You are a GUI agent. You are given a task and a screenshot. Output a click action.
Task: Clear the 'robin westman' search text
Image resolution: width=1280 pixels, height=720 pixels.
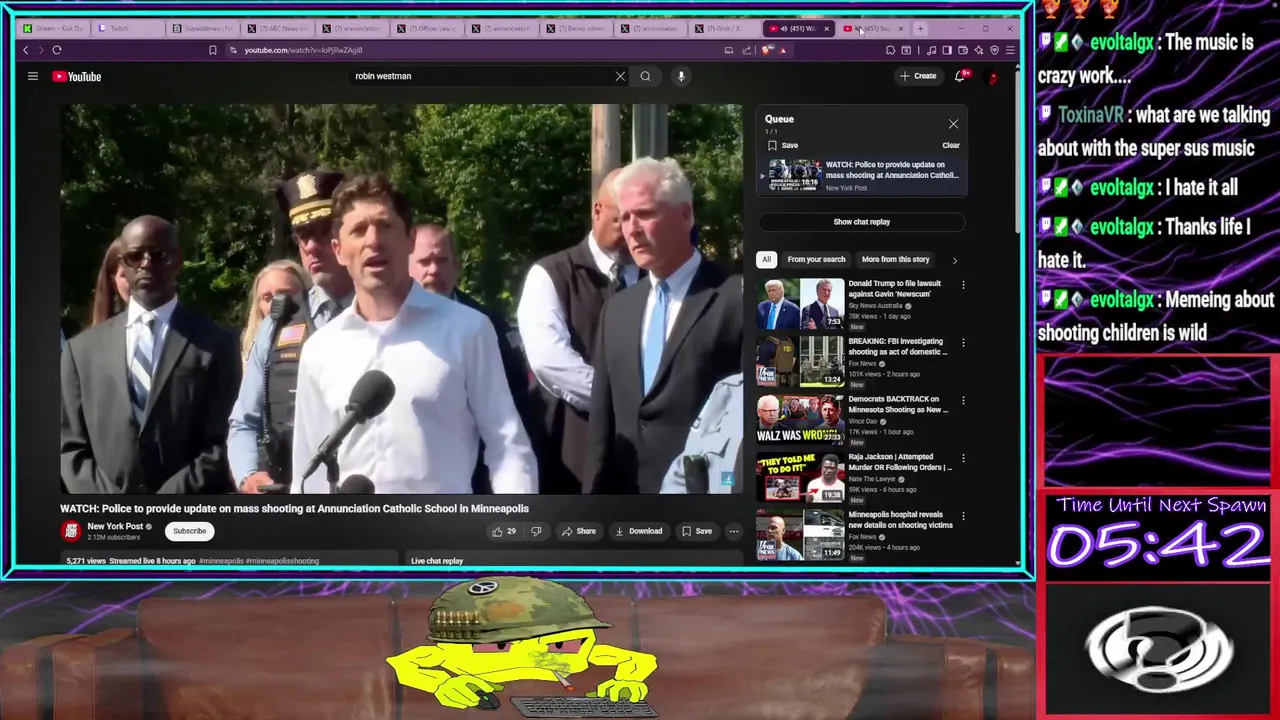[x=620, y=76]
